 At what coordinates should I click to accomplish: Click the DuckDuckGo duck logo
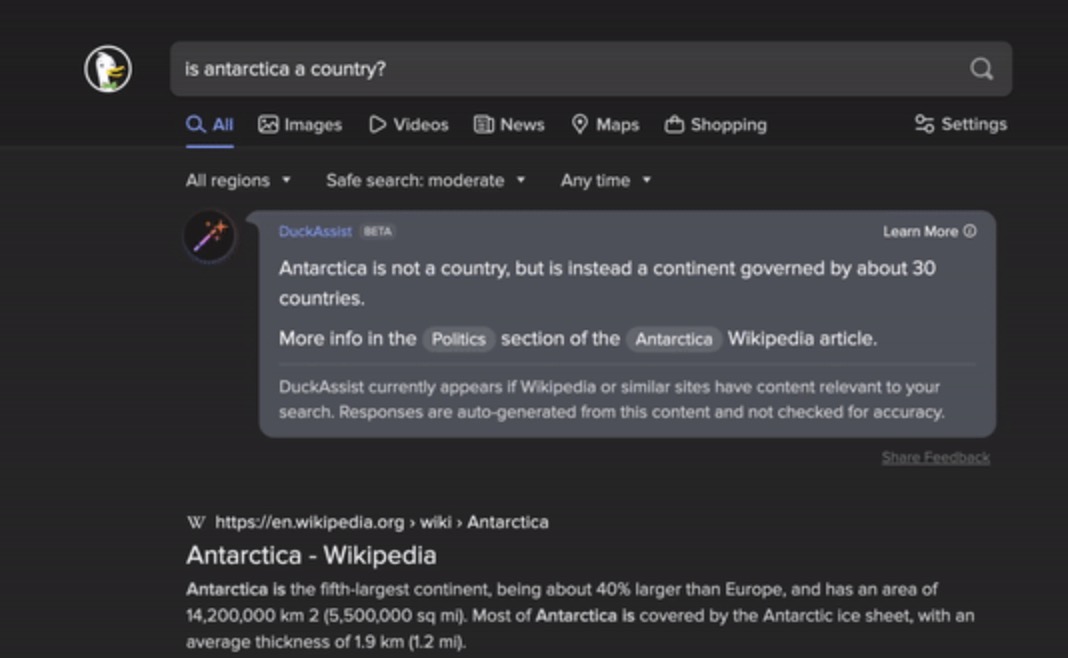(x=108, y=69)
